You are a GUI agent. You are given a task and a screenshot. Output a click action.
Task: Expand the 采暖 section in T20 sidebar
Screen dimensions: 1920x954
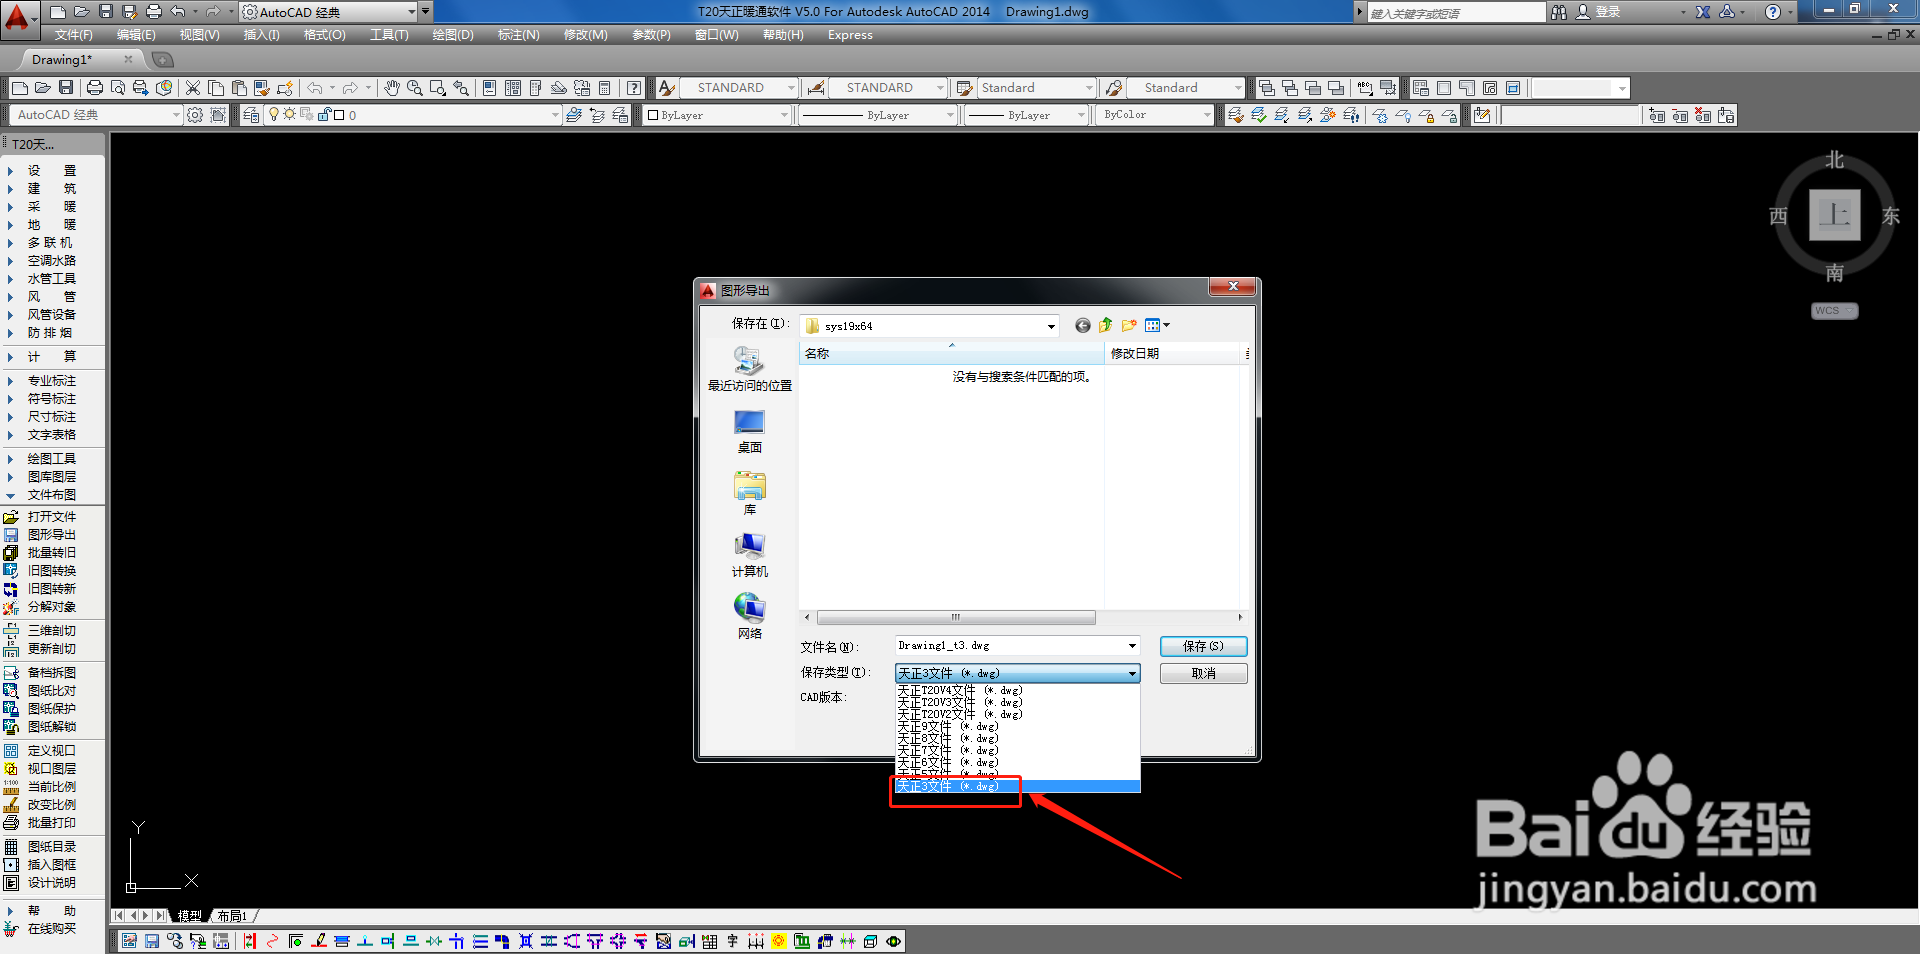(x=10, y=207)
